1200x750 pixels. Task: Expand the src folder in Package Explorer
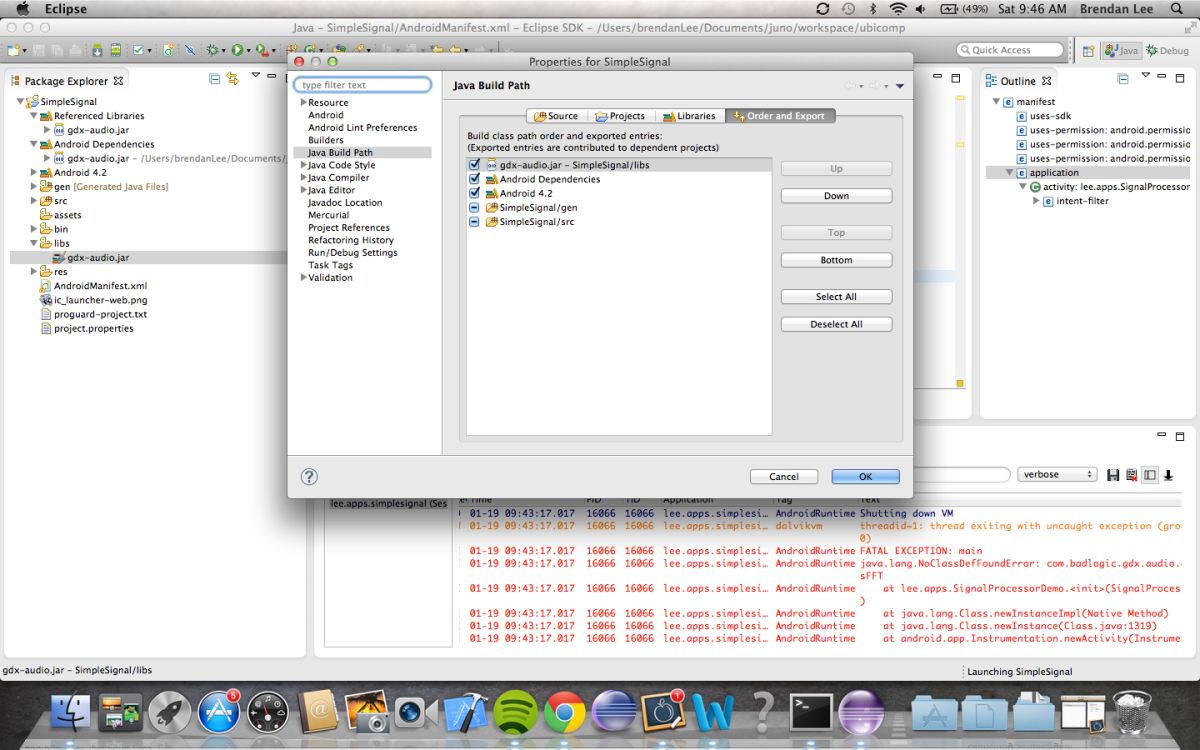[x=34, y=201]
